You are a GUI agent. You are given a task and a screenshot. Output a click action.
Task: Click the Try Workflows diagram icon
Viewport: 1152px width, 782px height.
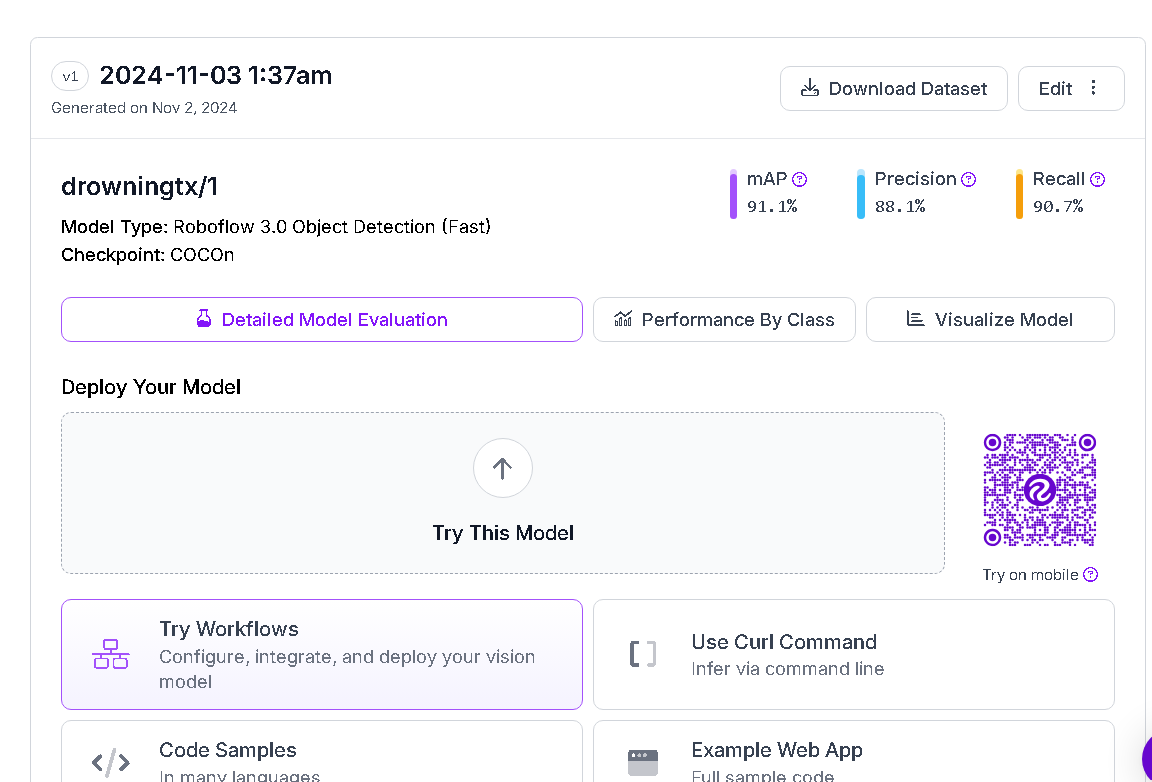[111, 654]
